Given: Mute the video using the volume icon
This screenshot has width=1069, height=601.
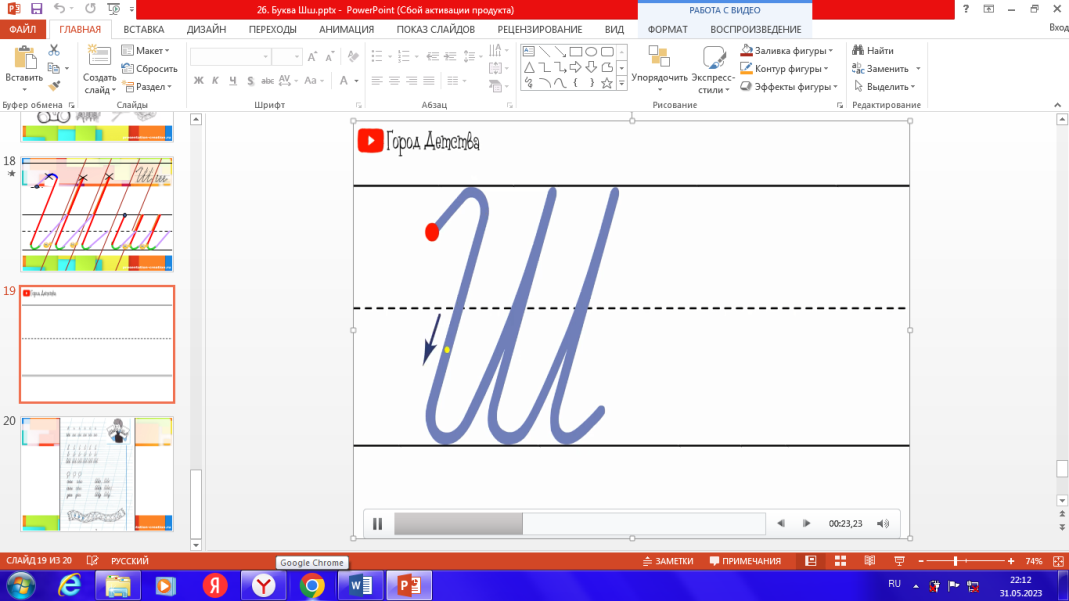Looking at the screenshot, I should [883, 523].
